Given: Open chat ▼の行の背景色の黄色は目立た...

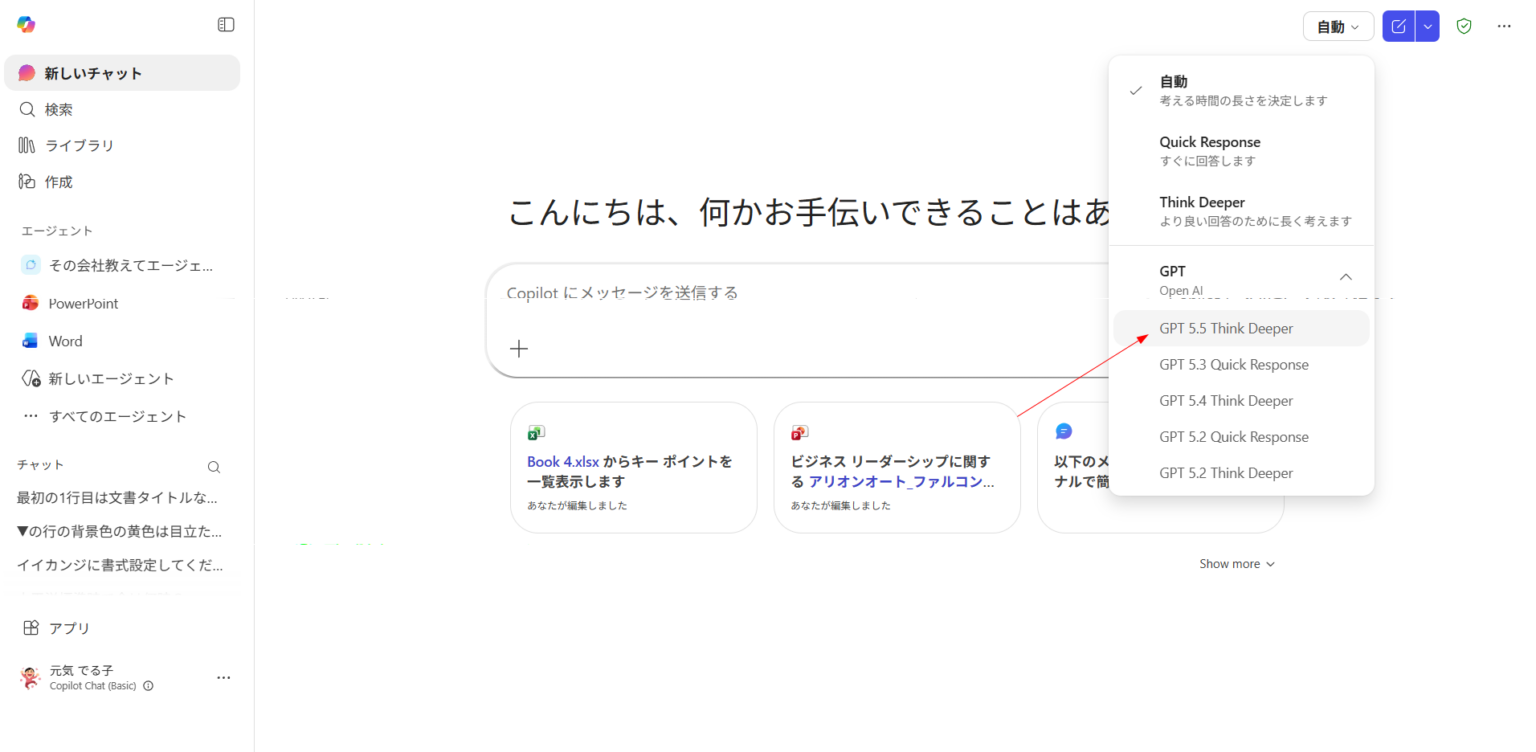Looking at the screenshot, I should [x=120, y=531].
